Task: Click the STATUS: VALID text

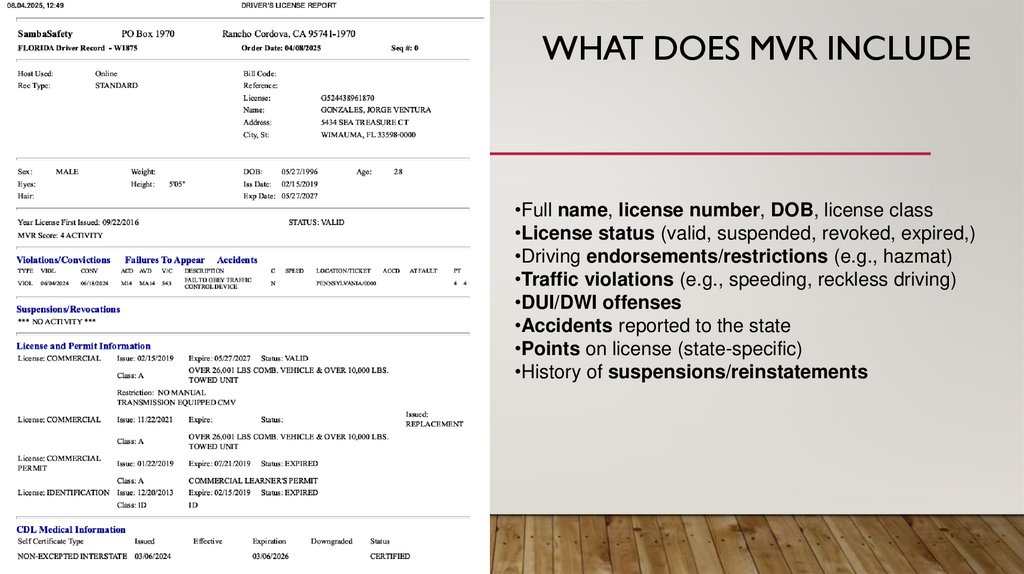Action: pos(316,222)
